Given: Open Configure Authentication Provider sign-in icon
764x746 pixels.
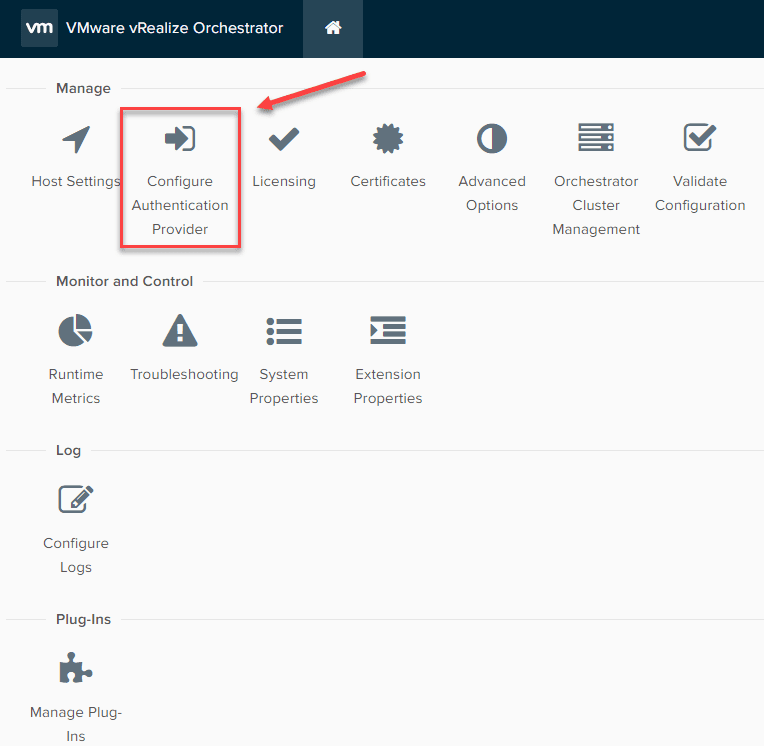Looking at the screenshot, I should coord(180,138).
